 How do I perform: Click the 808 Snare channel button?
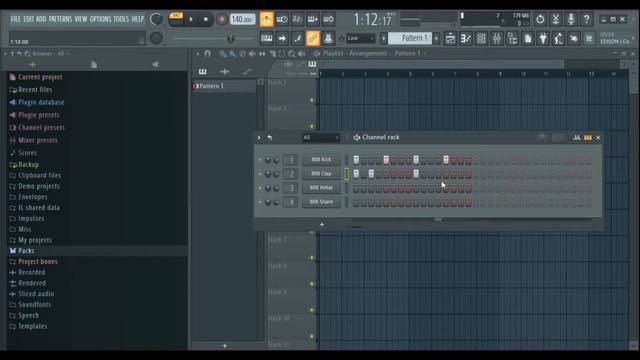[x=321, y=202]
